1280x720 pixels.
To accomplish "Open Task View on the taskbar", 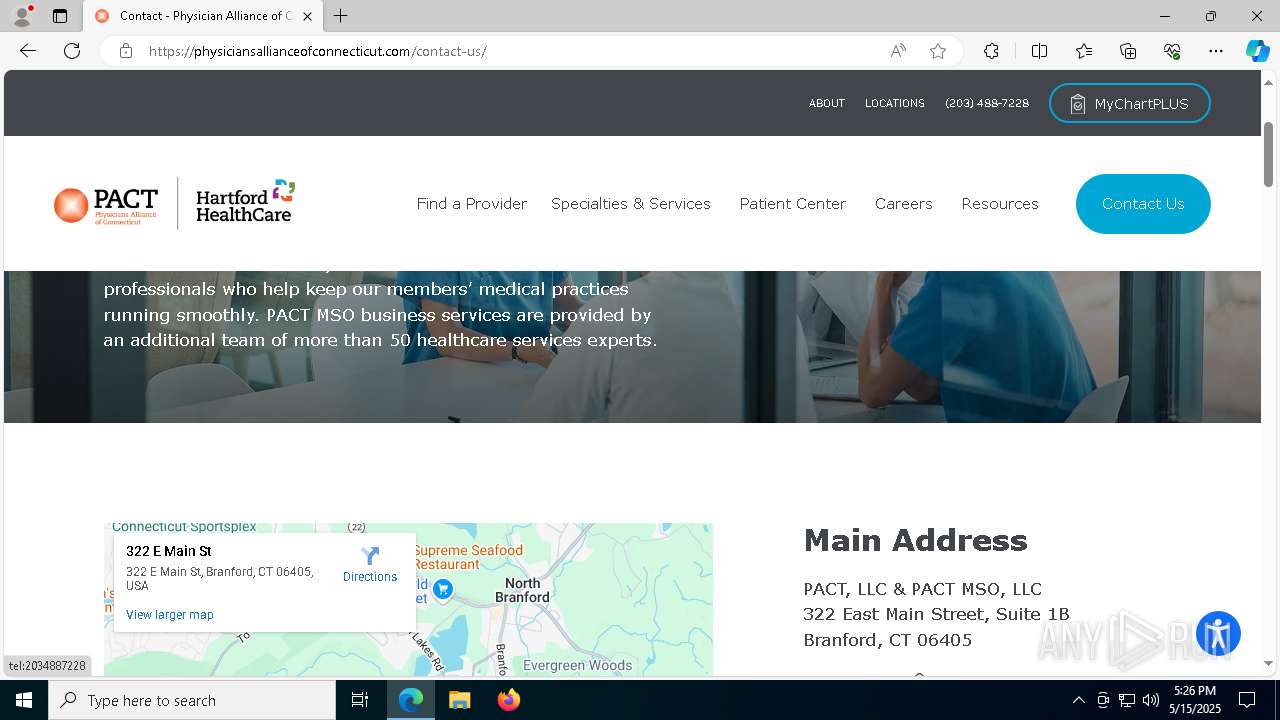I will [x=360, y=700].
